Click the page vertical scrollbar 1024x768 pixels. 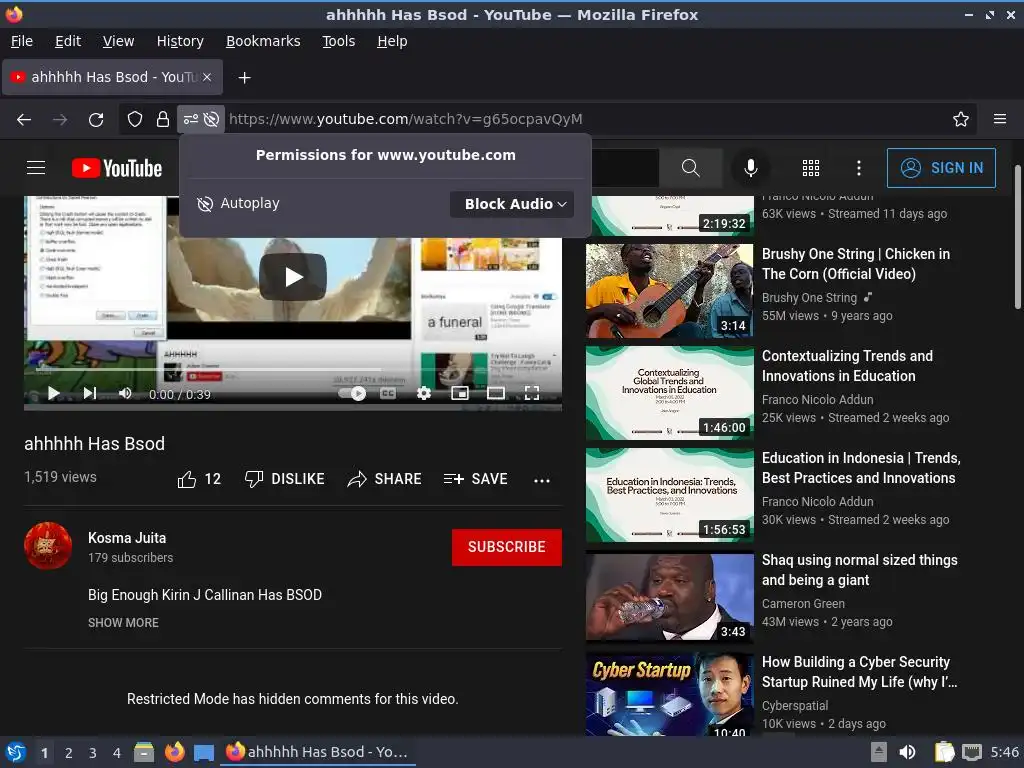1017,236
